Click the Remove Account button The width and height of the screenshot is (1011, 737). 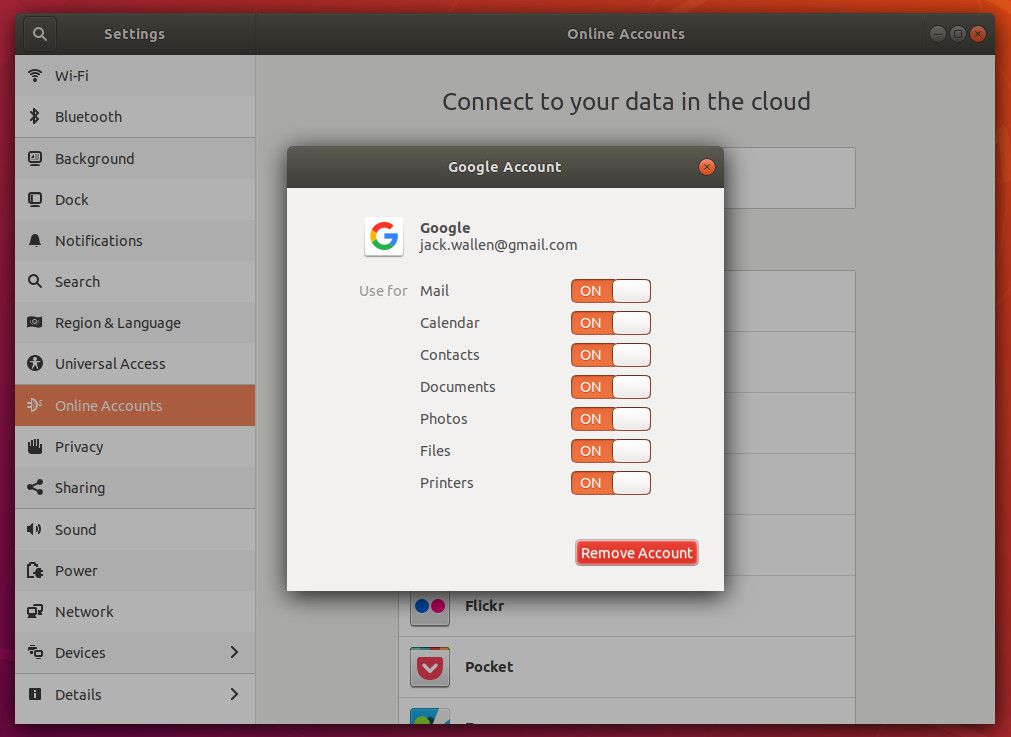tap(636, 553)
